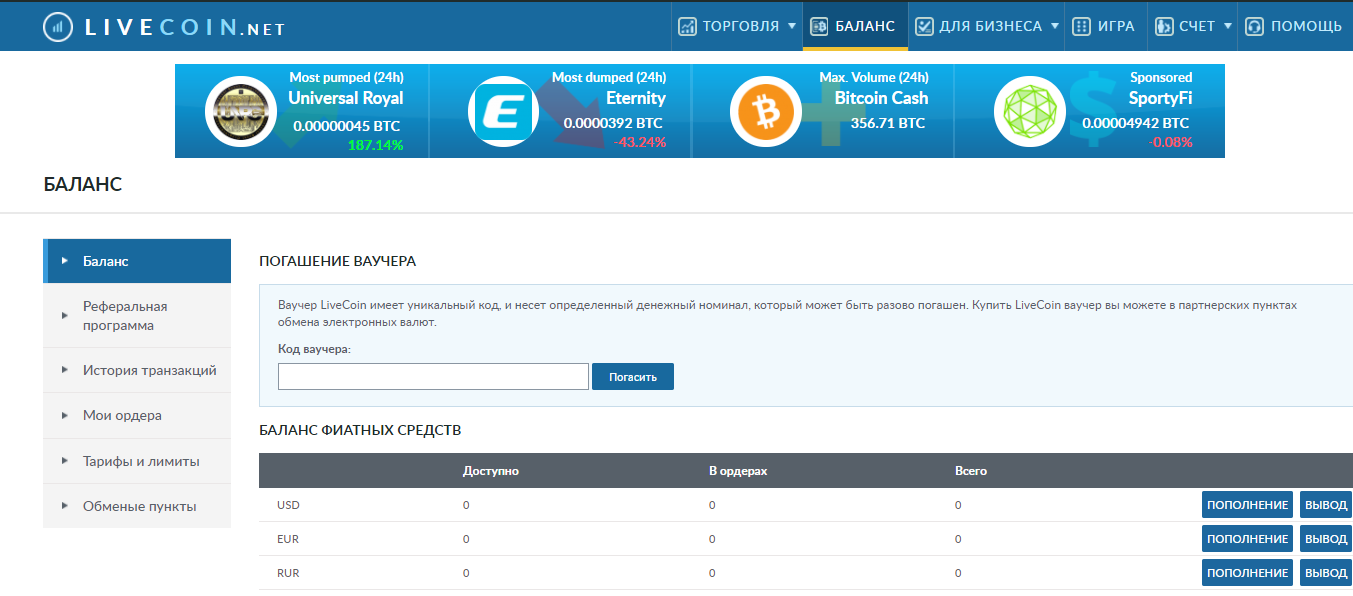Switch to the БАЛАНС top menu tab
The height and width of the screenshot is (596, 1353).
854,26
